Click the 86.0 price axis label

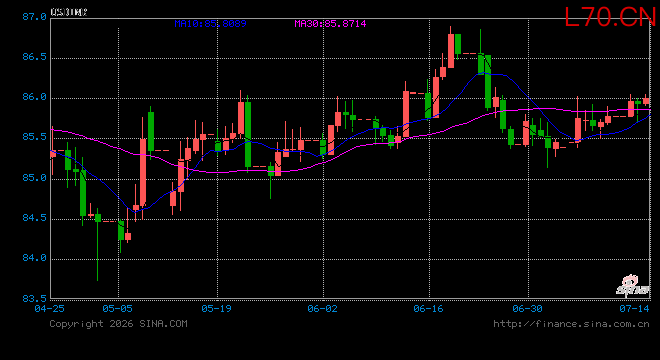34,97
